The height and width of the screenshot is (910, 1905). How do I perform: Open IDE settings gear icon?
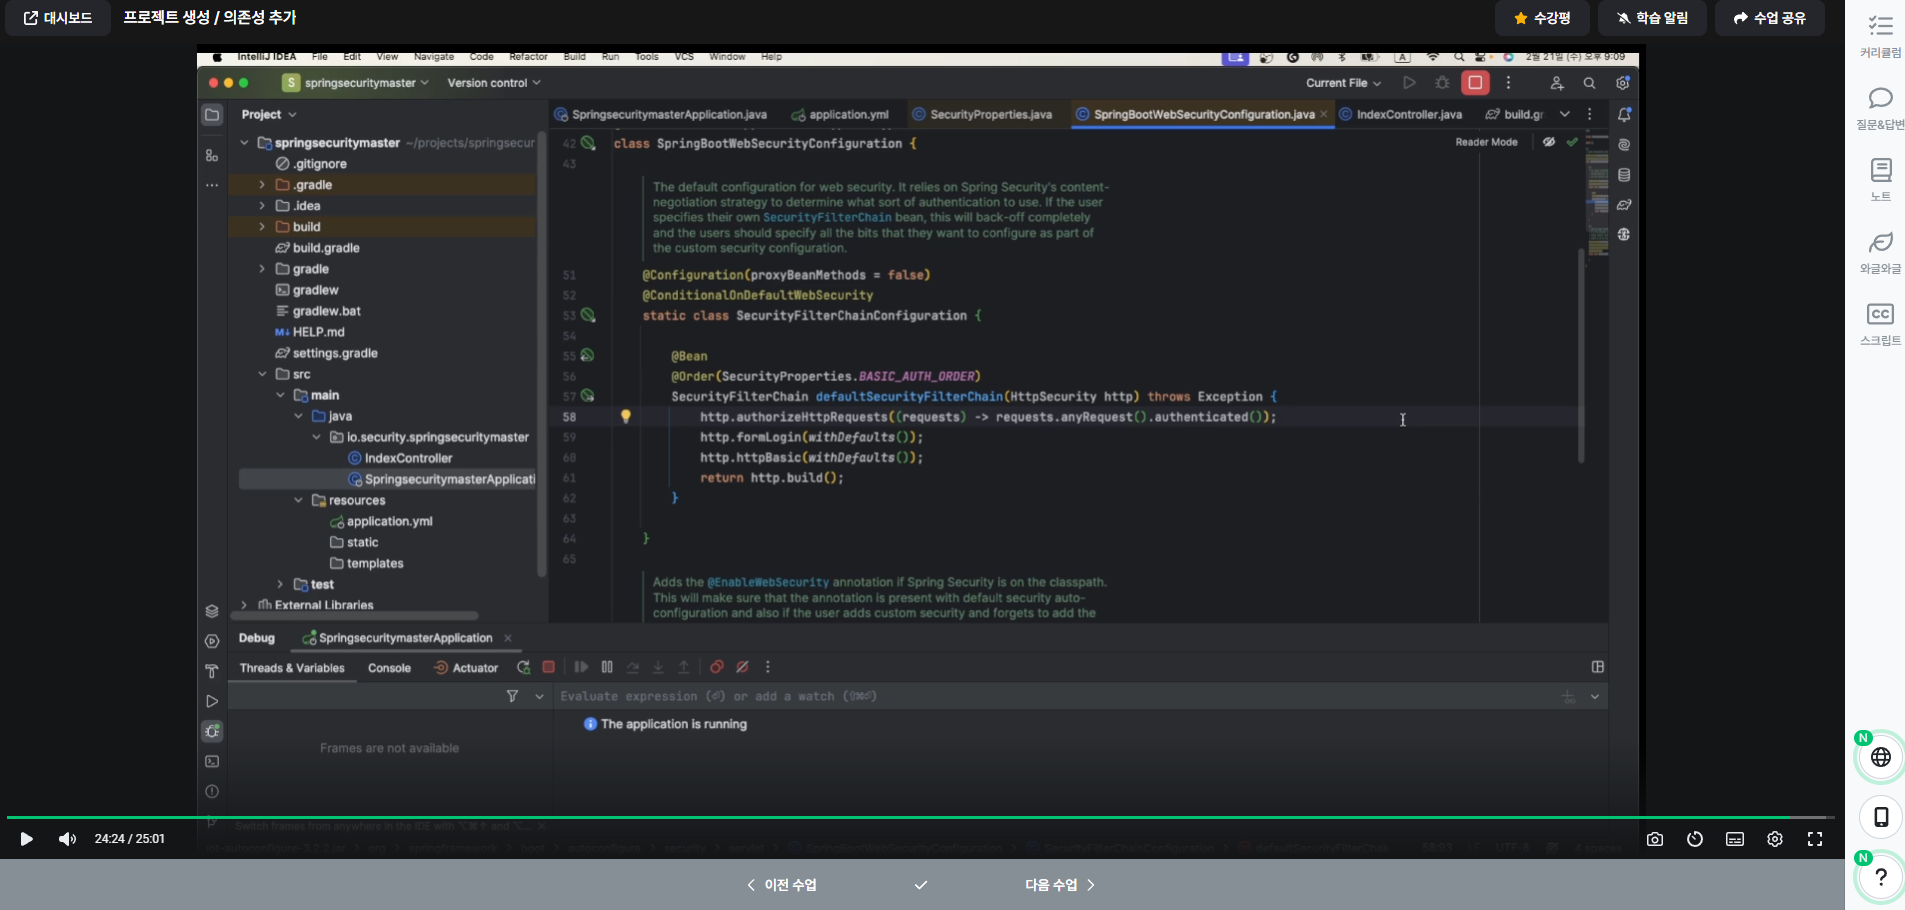click(x=1623, y=83)
